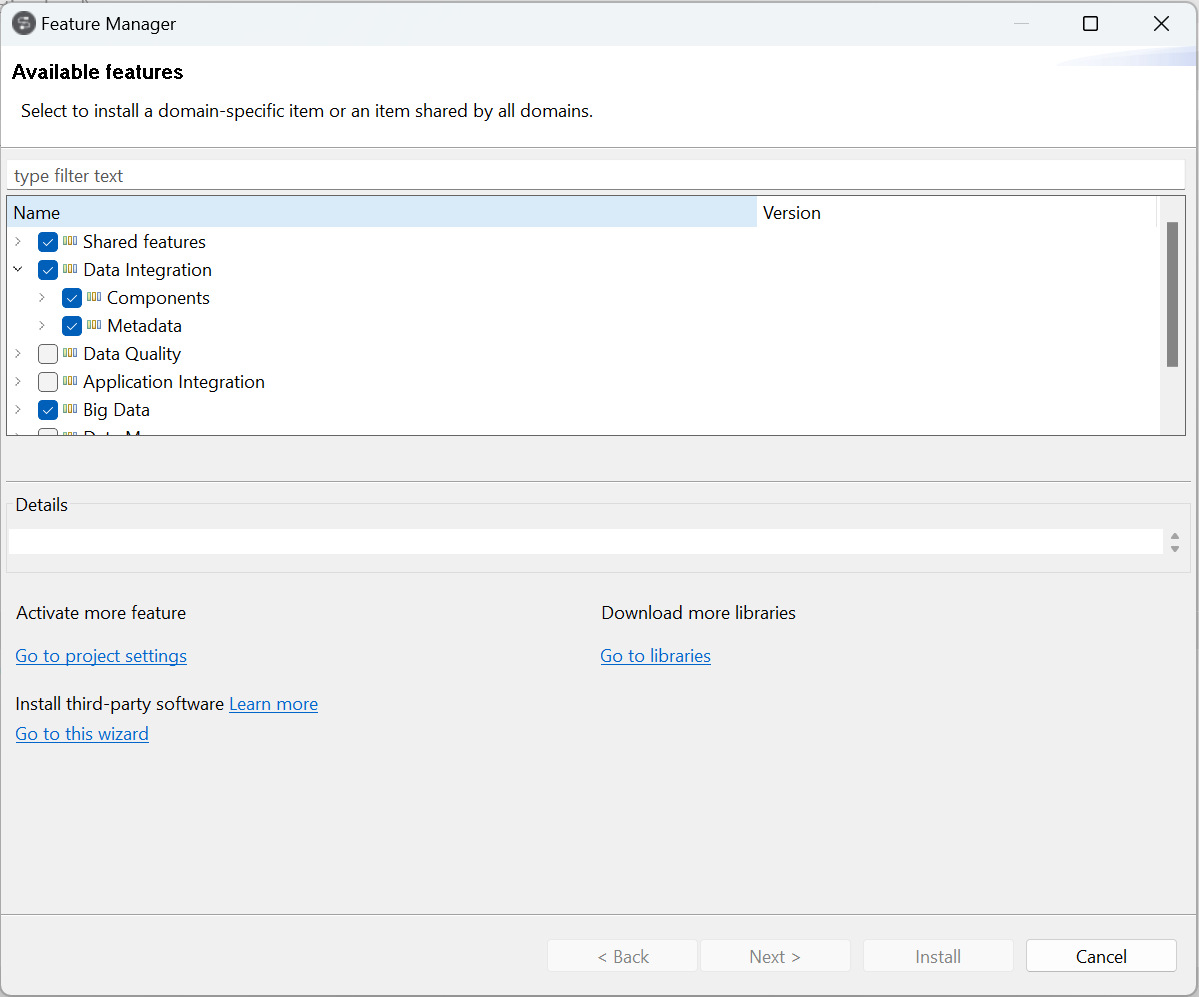Click the Metadata feature icon
Screen dimensions: 1199x997
pos(93,325)
